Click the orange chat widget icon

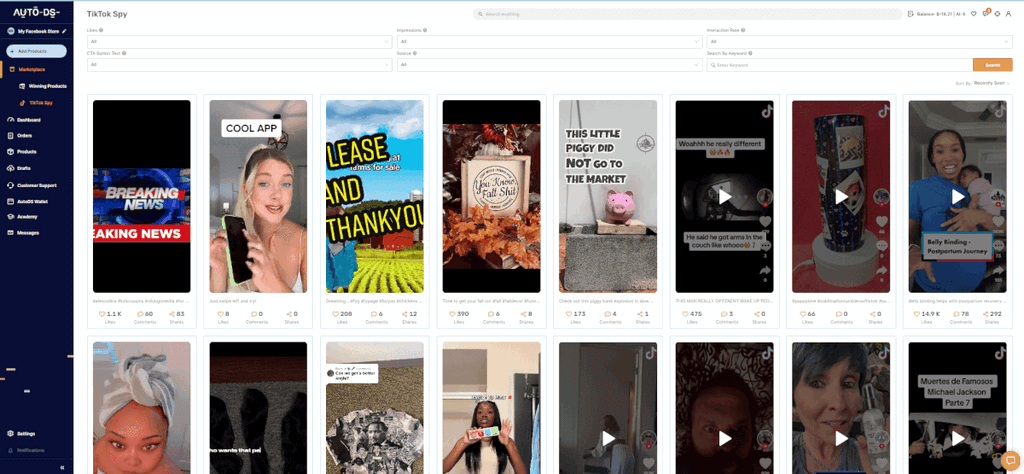click(1010, 460)
